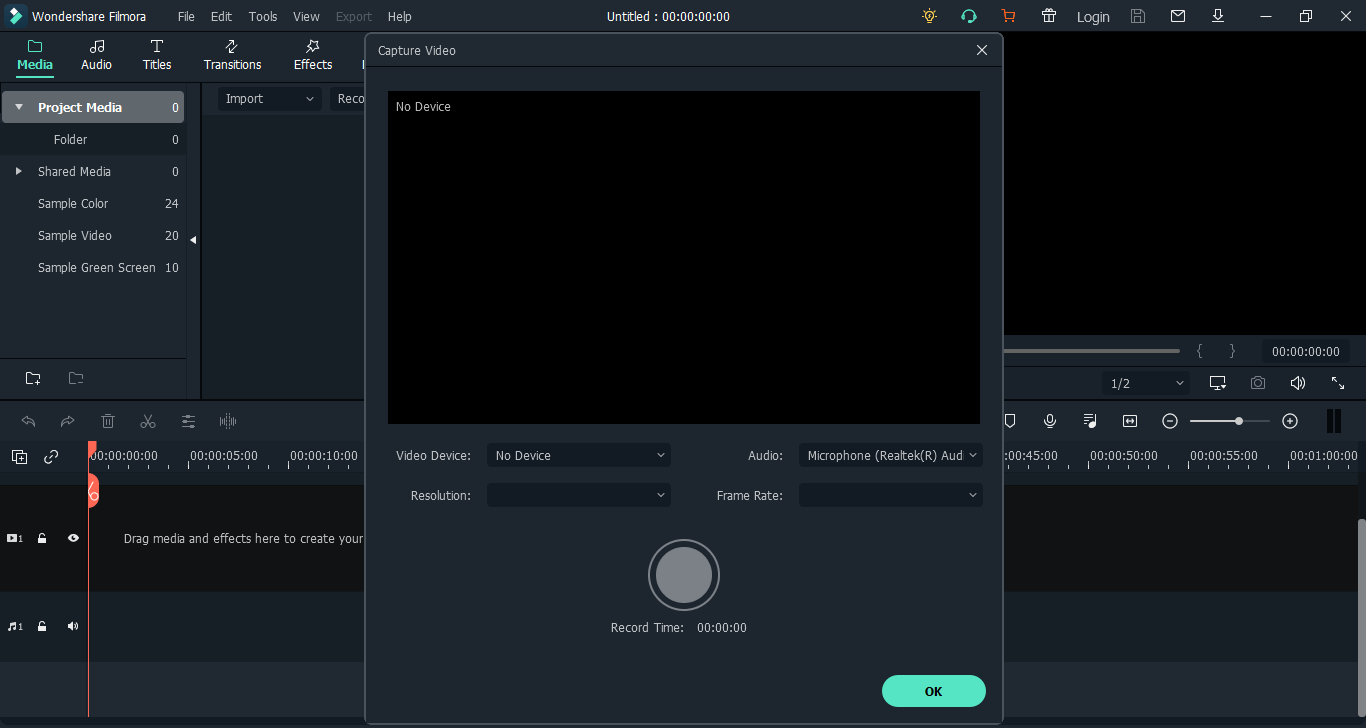Toggle video track 1 visibility eye
This screenshot has height=728, width=1366.
coord(73,538)
